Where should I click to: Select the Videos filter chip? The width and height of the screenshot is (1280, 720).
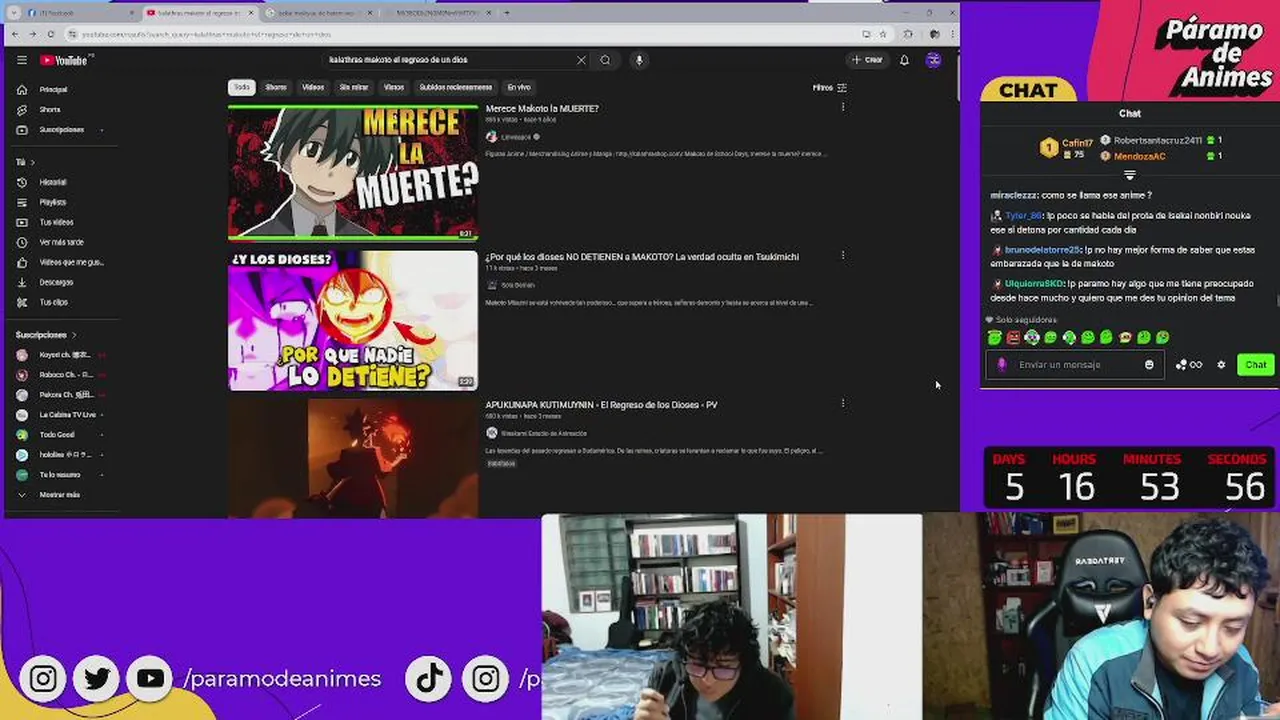click(313, 87)
